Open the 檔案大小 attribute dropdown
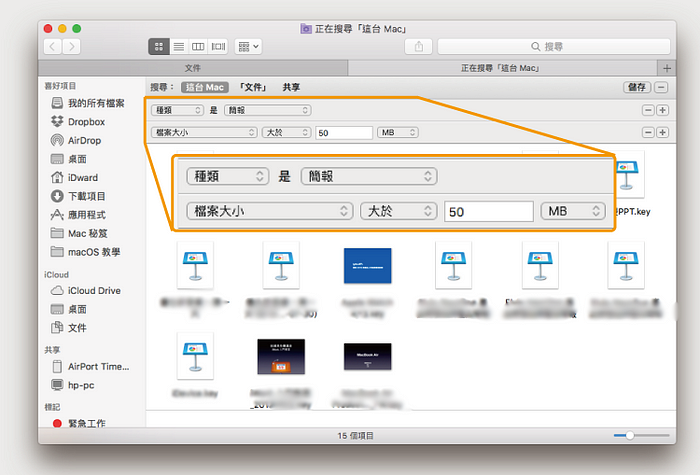This screenshot has width=700, height=475. (204, 133)
